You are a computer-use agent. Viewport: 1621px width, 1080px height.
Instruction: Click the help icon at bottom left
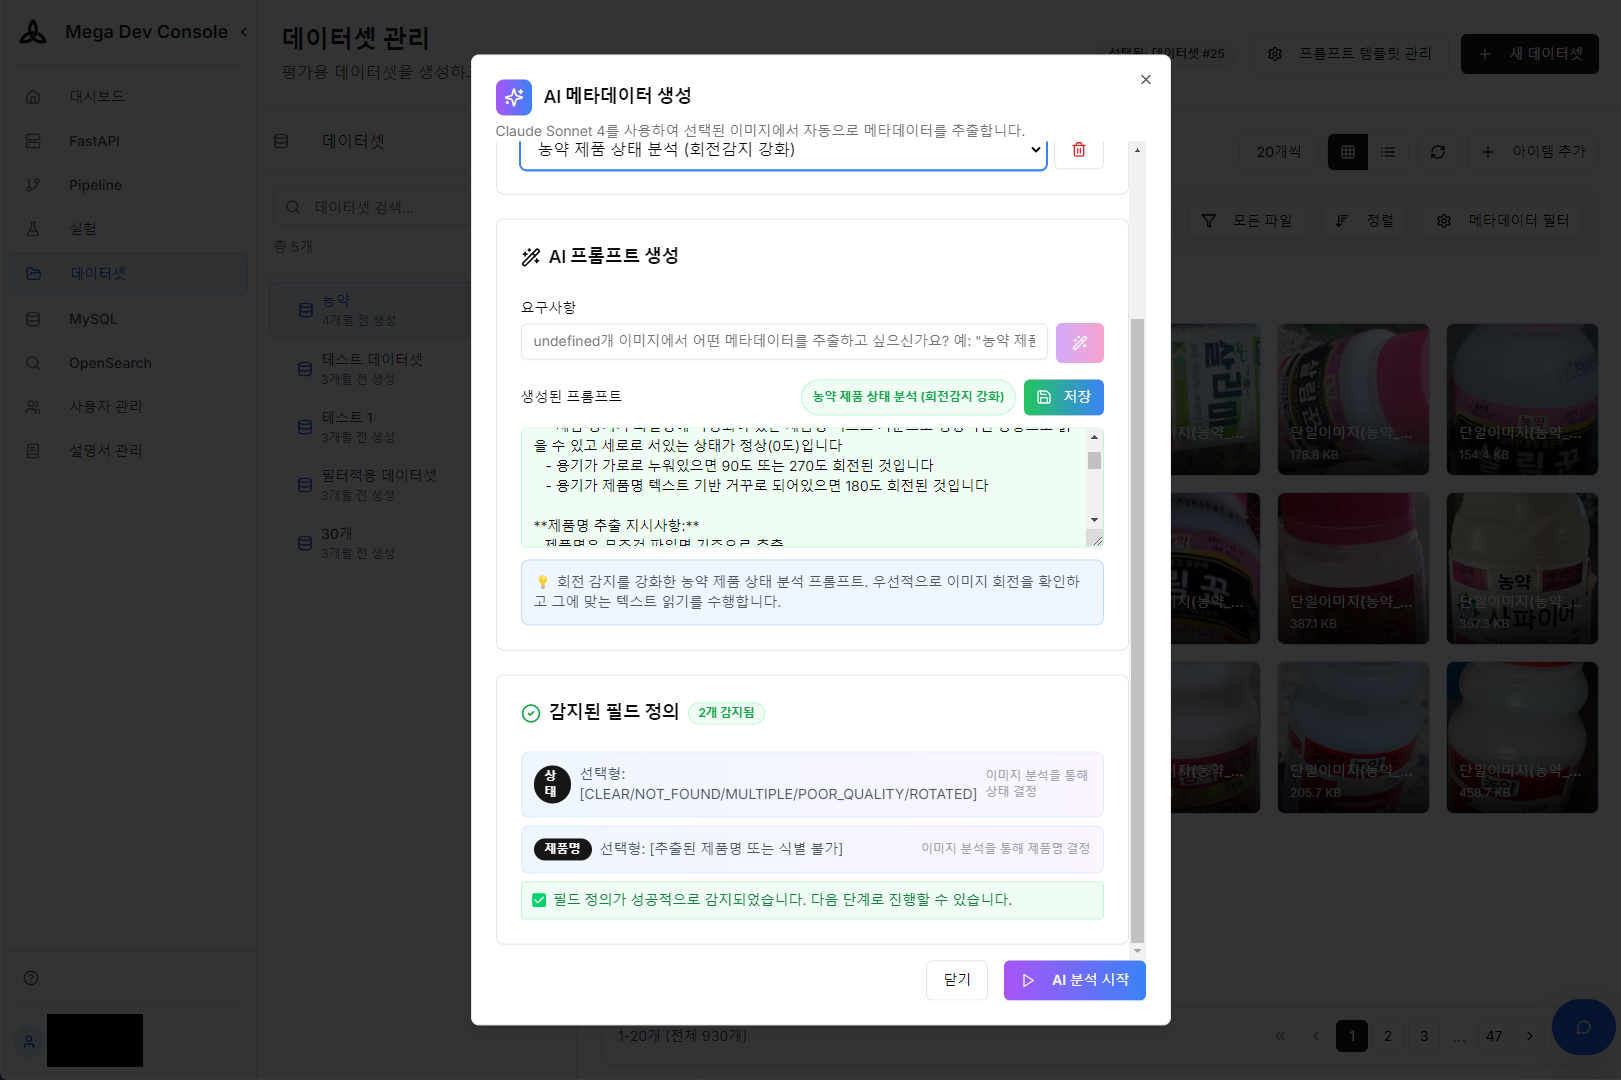tap(32, 977)
